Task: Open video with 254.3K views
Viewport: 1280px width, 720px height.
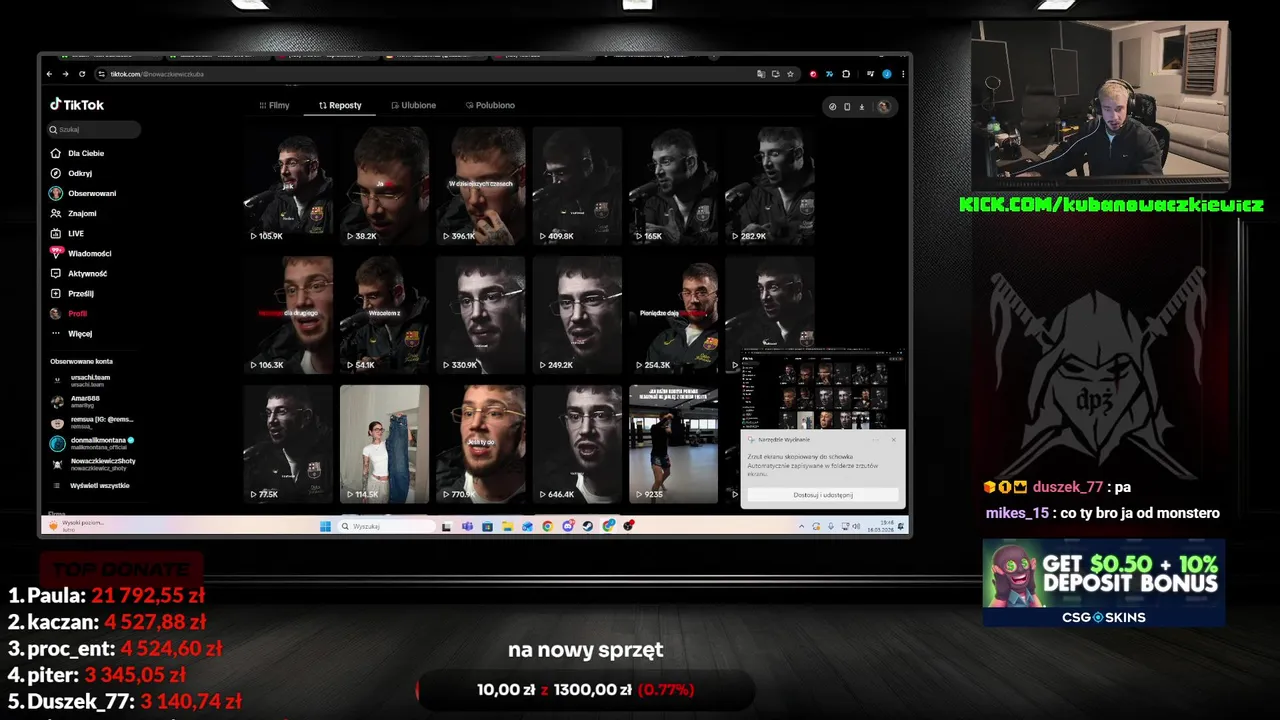Action: click(x=673, y=314)
